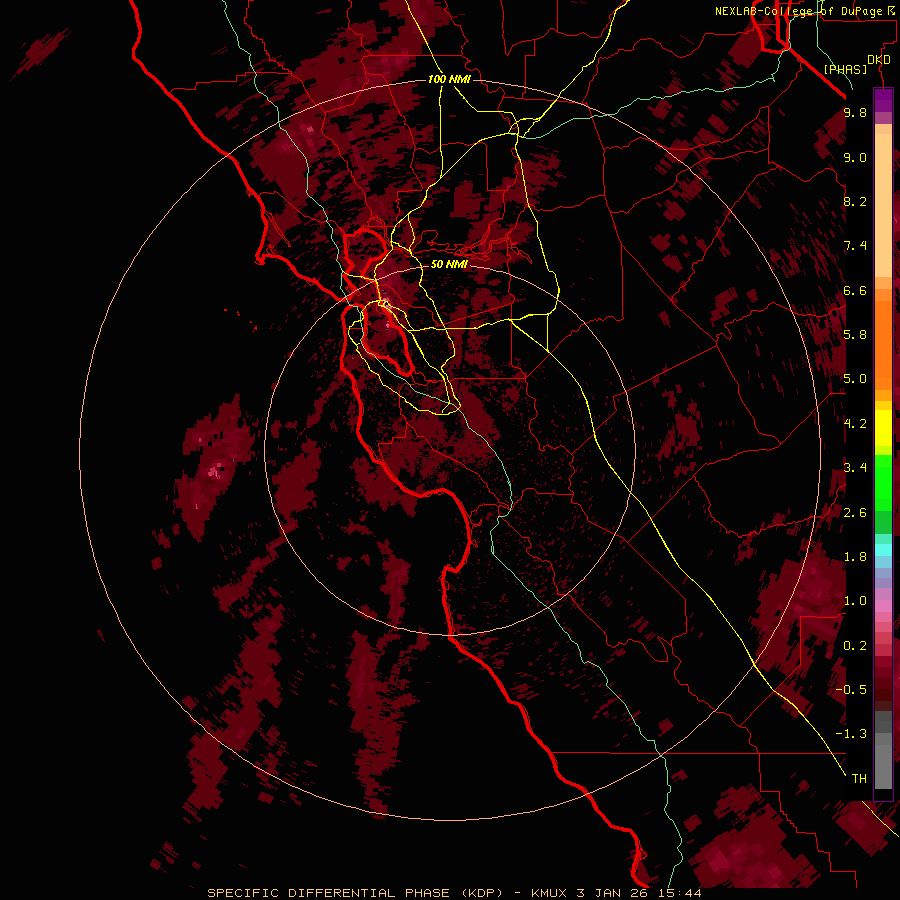Click the 100 NMI range ring label

(449, 79)
